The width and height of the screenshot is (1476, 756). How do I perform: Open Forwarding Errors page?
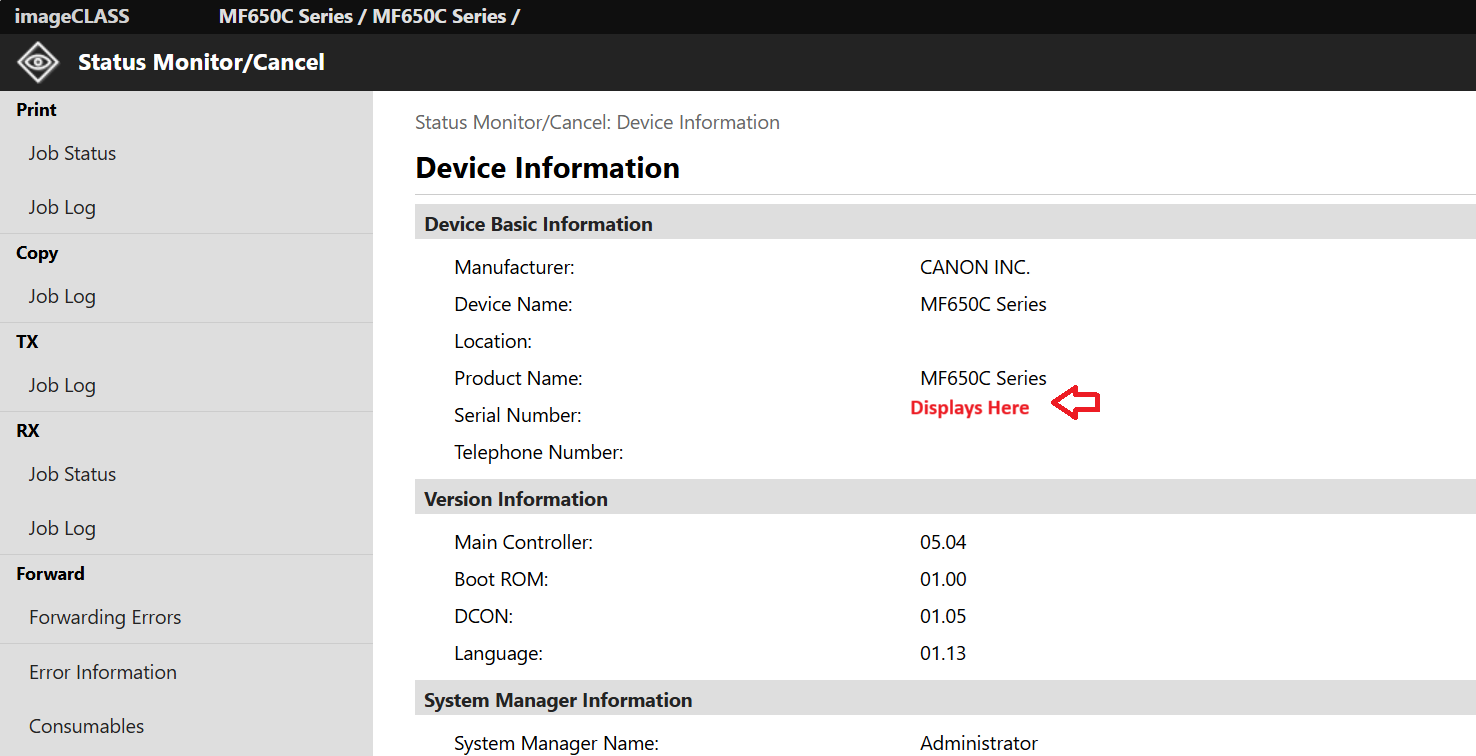pyautogui.click(x=105, y=617)
